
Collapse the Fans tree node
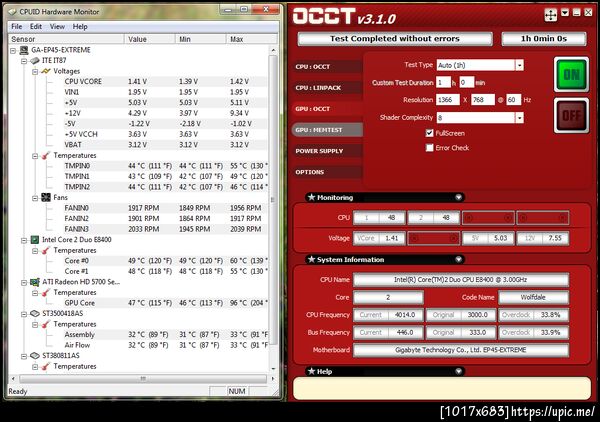pyautogui.click(x=35, y=198)
